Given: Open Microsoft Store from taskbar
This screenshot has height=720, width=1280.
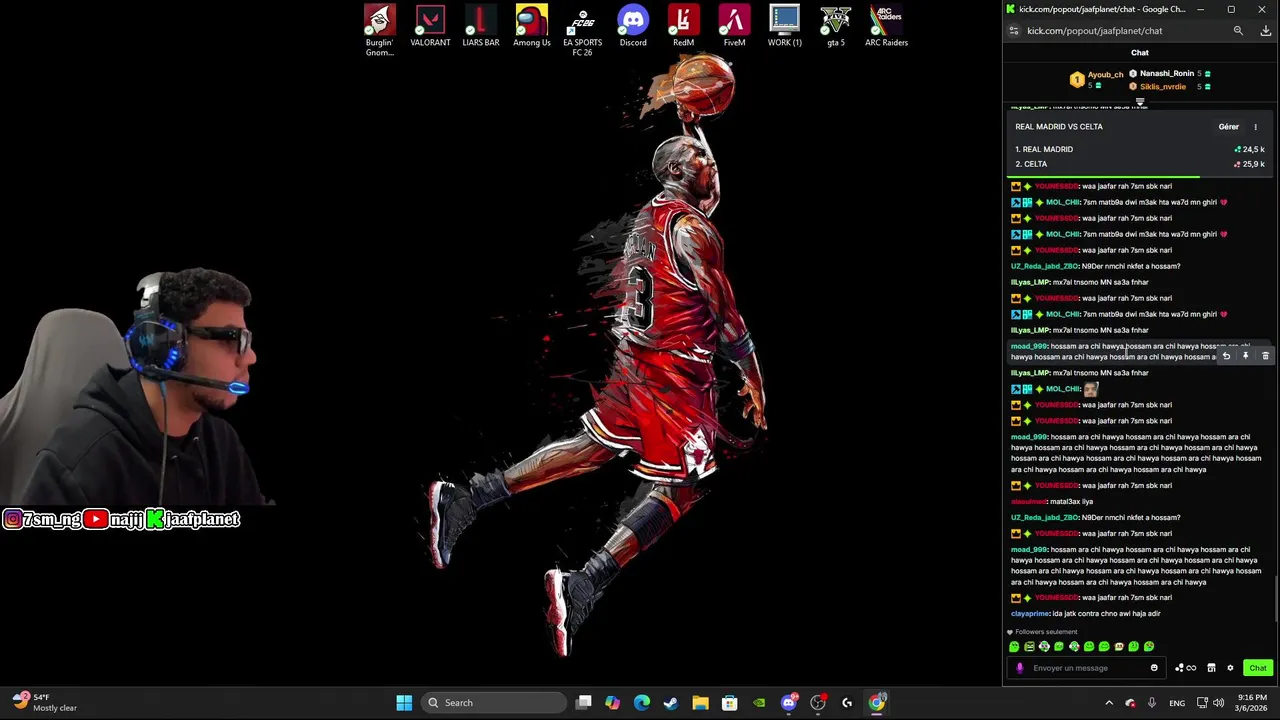Looking at the screenshot, I should 729,703.
